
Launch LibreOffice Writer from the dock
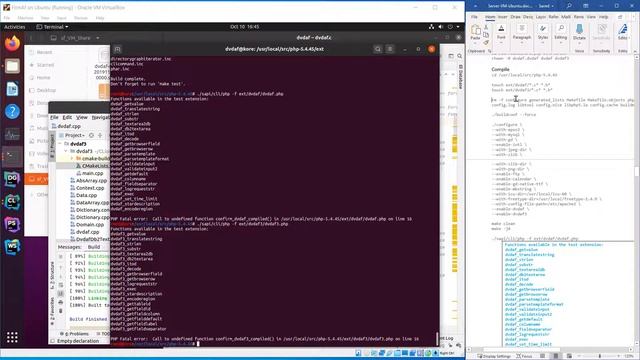pos(12,89)
